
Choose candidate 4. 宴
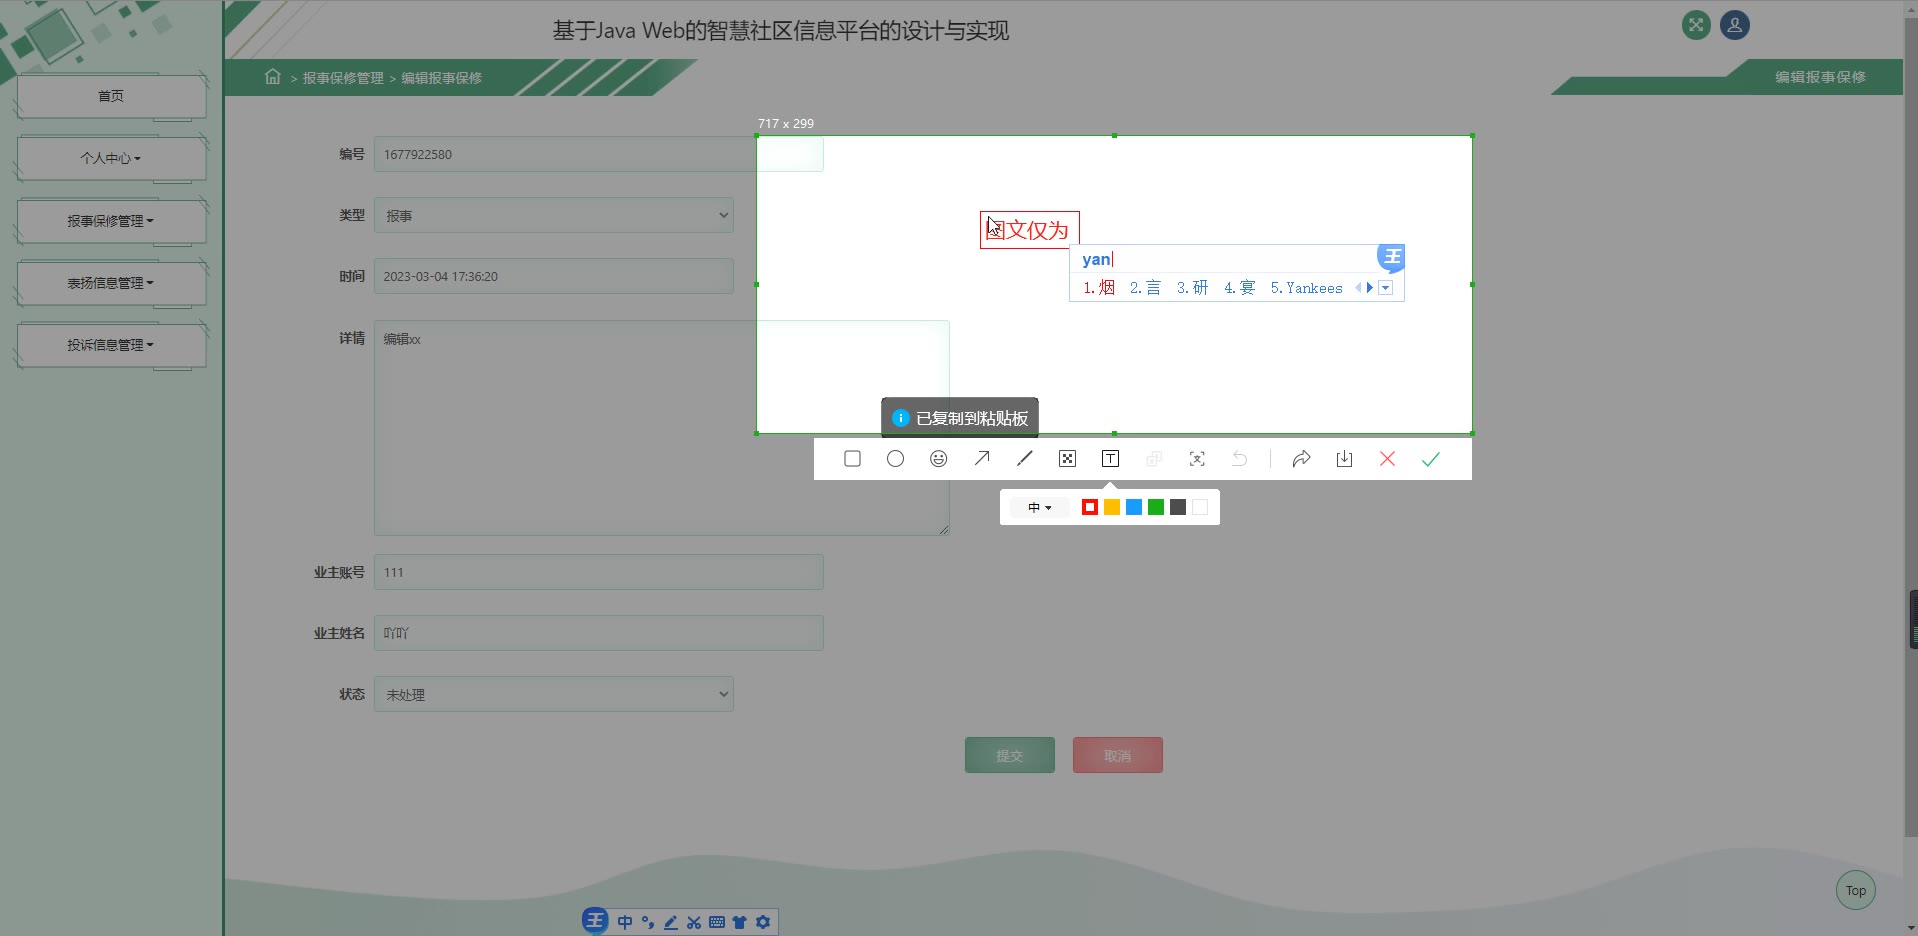pyautogui.click(x=1239, y=288)
